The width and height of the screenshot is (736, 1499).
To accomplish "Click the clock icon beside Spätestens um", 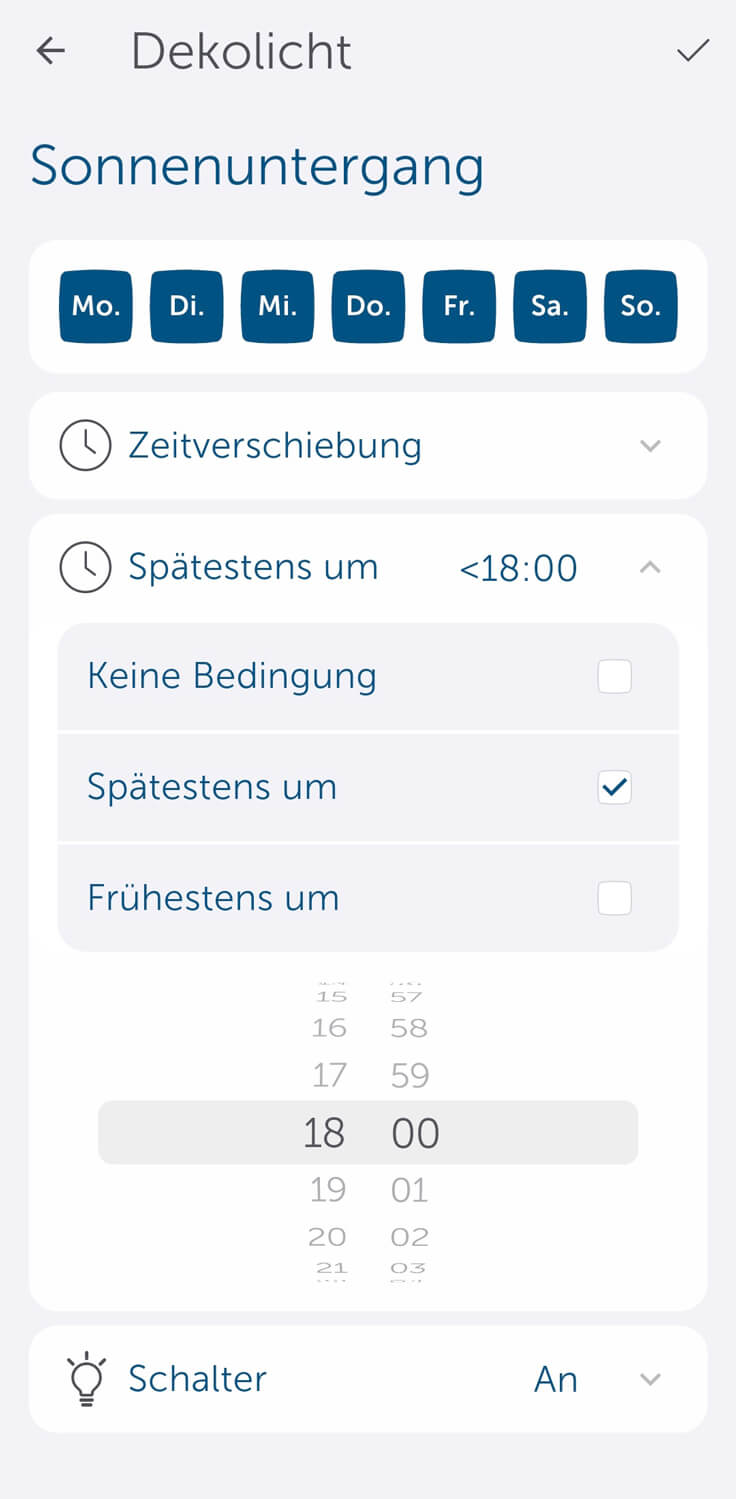I will point(85,568).
